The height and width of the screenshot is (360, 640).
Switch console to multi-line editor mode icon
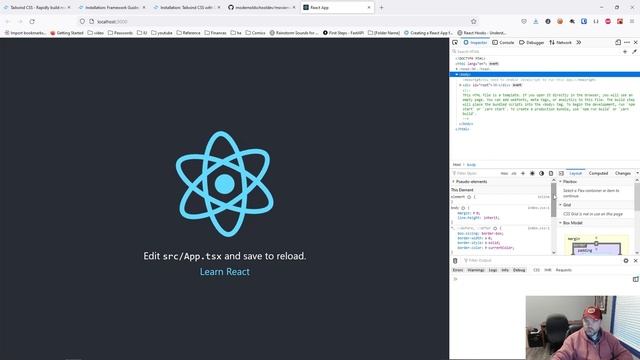[636, 279]
